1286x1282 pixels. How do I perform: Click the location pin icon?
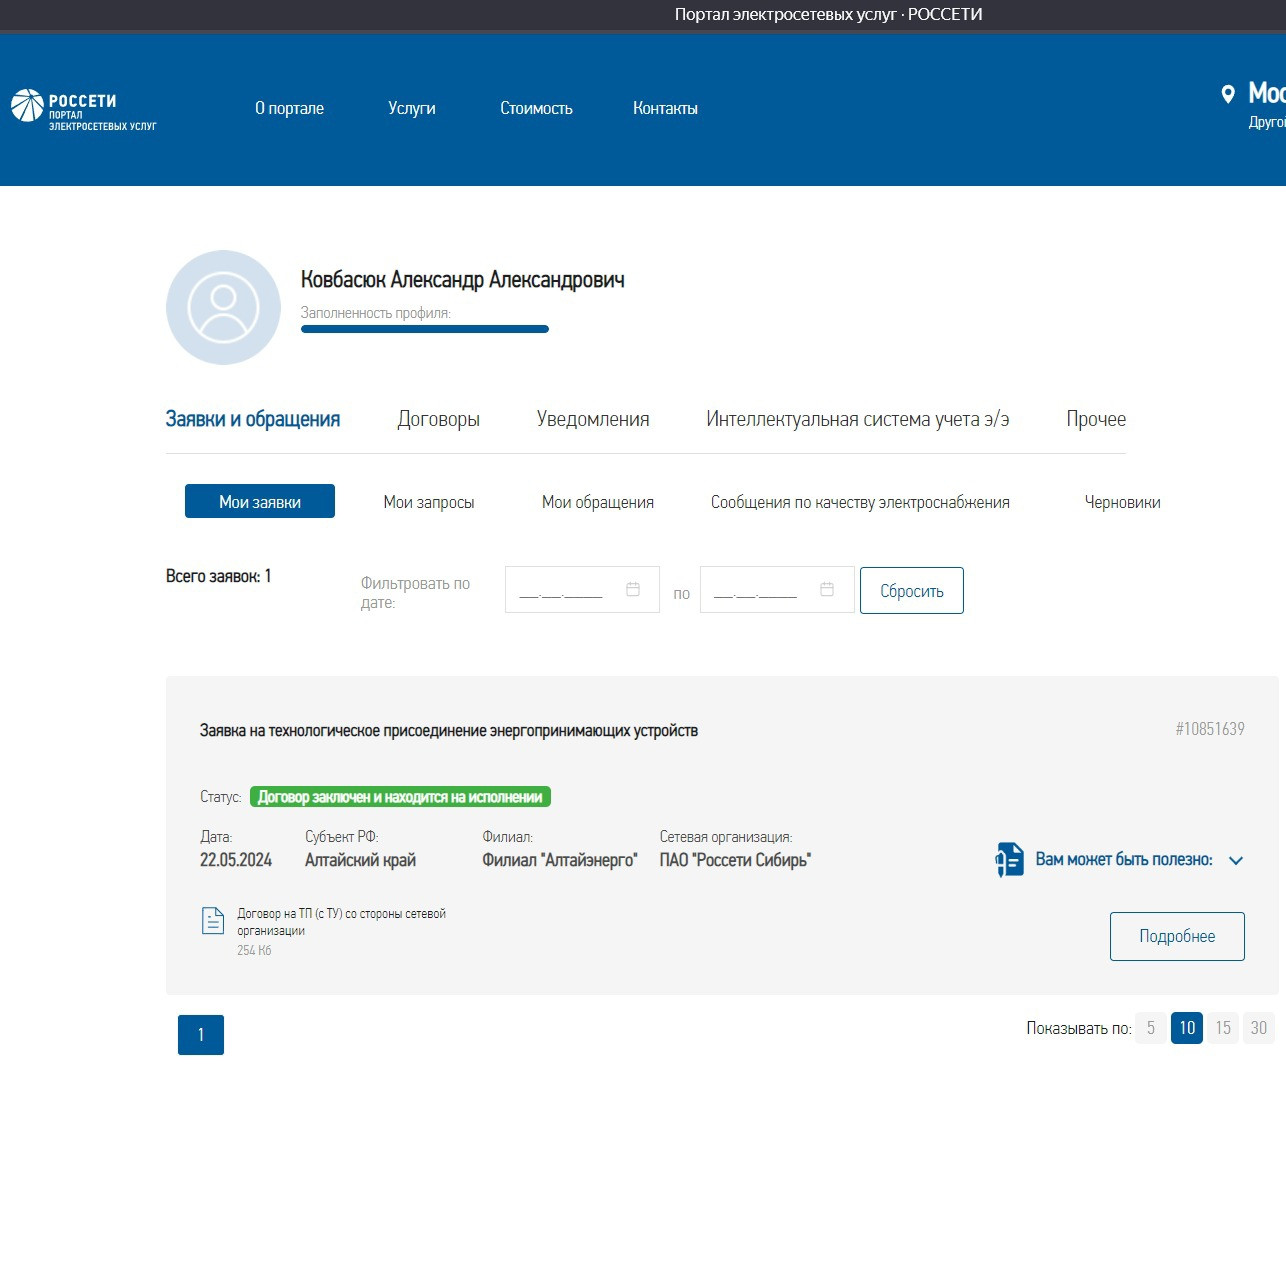click(1228, 94)
